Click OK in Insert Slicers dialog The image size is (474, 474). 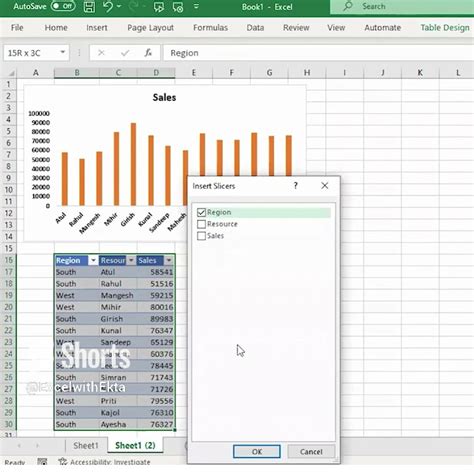coord(257,452)
